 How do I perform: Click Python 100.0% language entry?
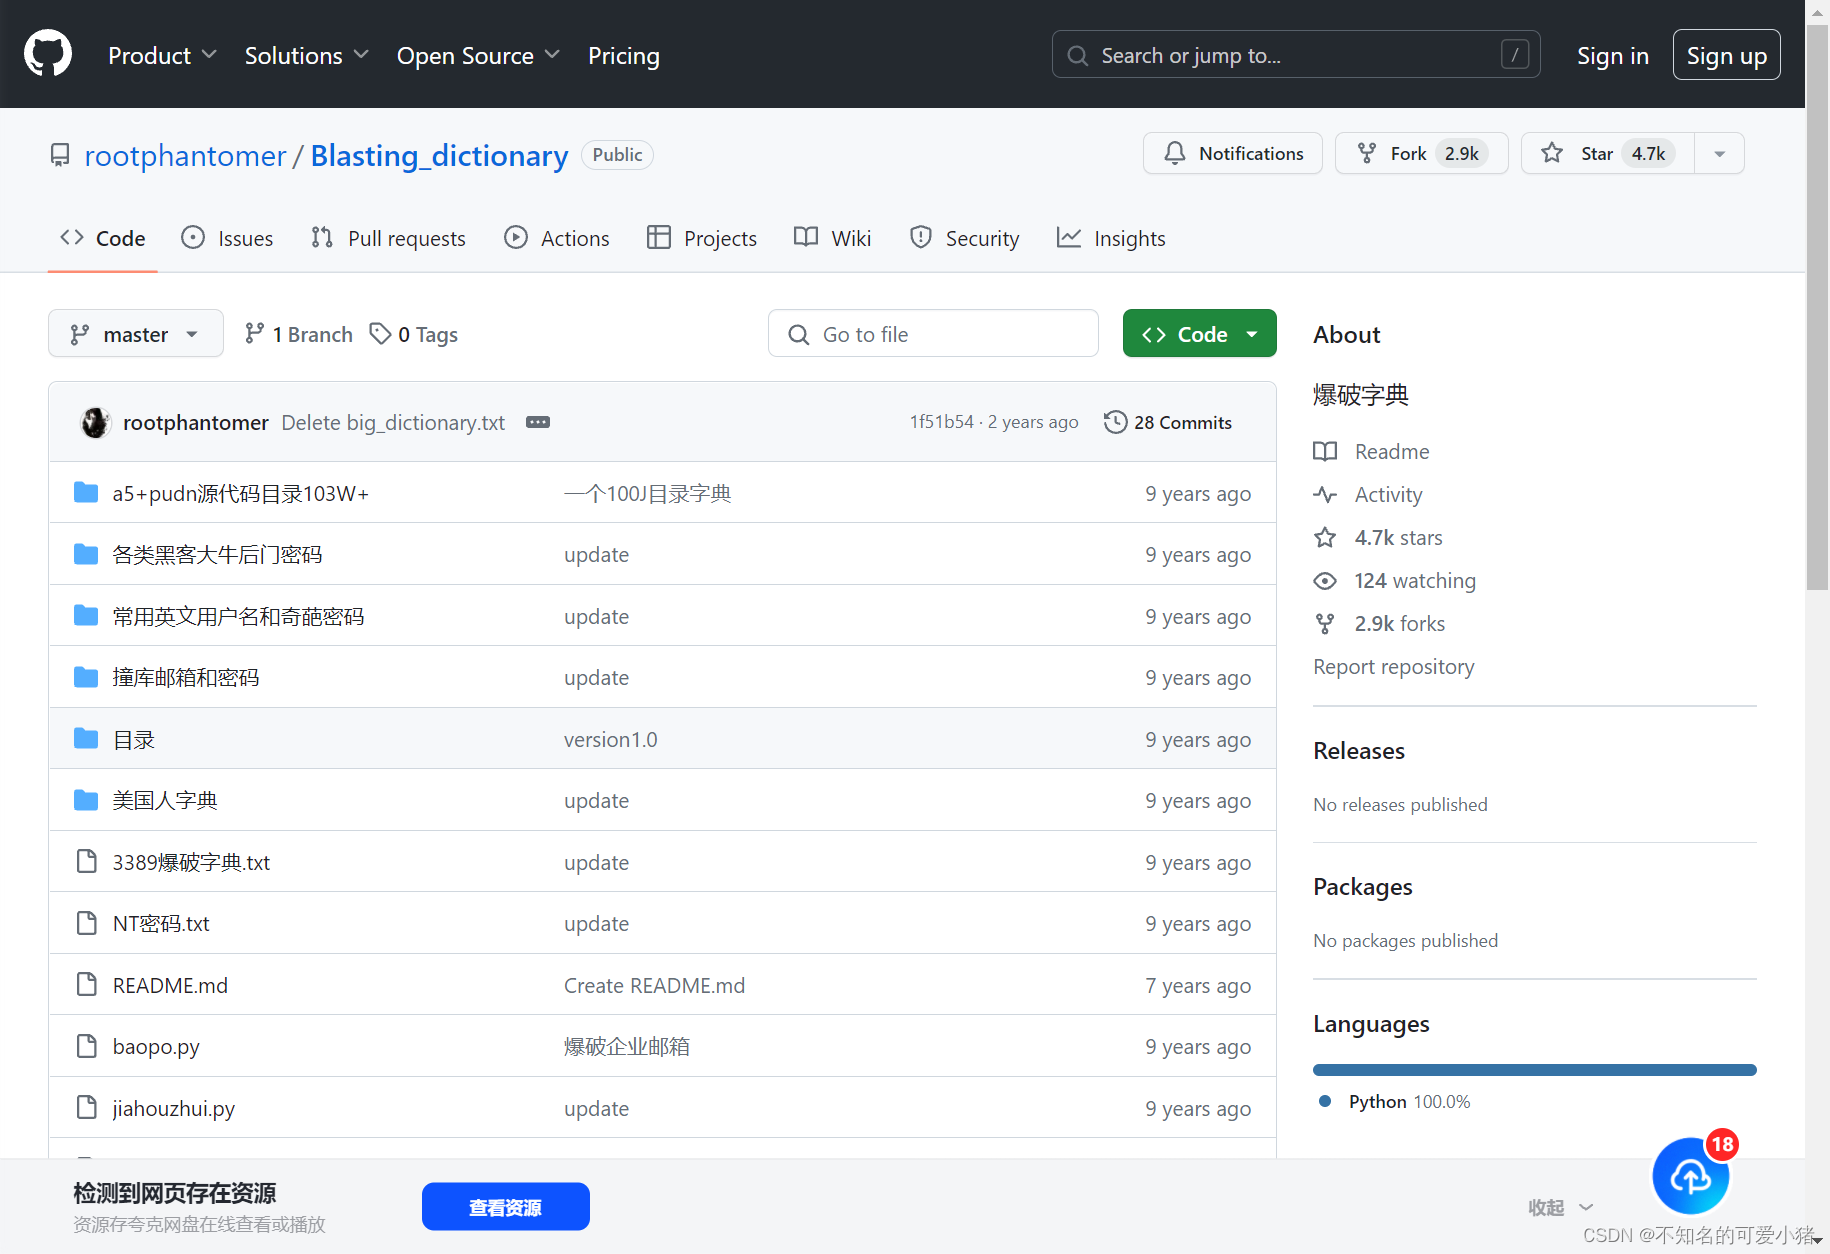point(1394,1101)
